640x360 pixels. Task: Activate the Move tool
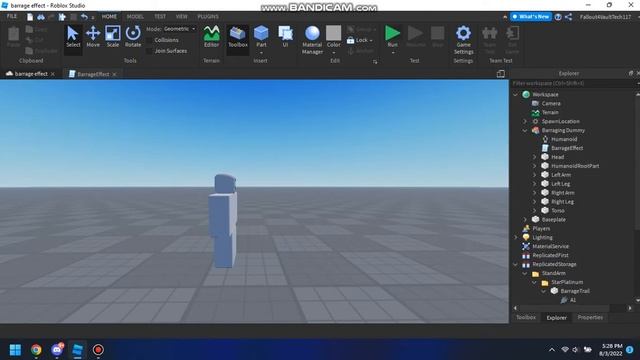[x=93, y=37]
